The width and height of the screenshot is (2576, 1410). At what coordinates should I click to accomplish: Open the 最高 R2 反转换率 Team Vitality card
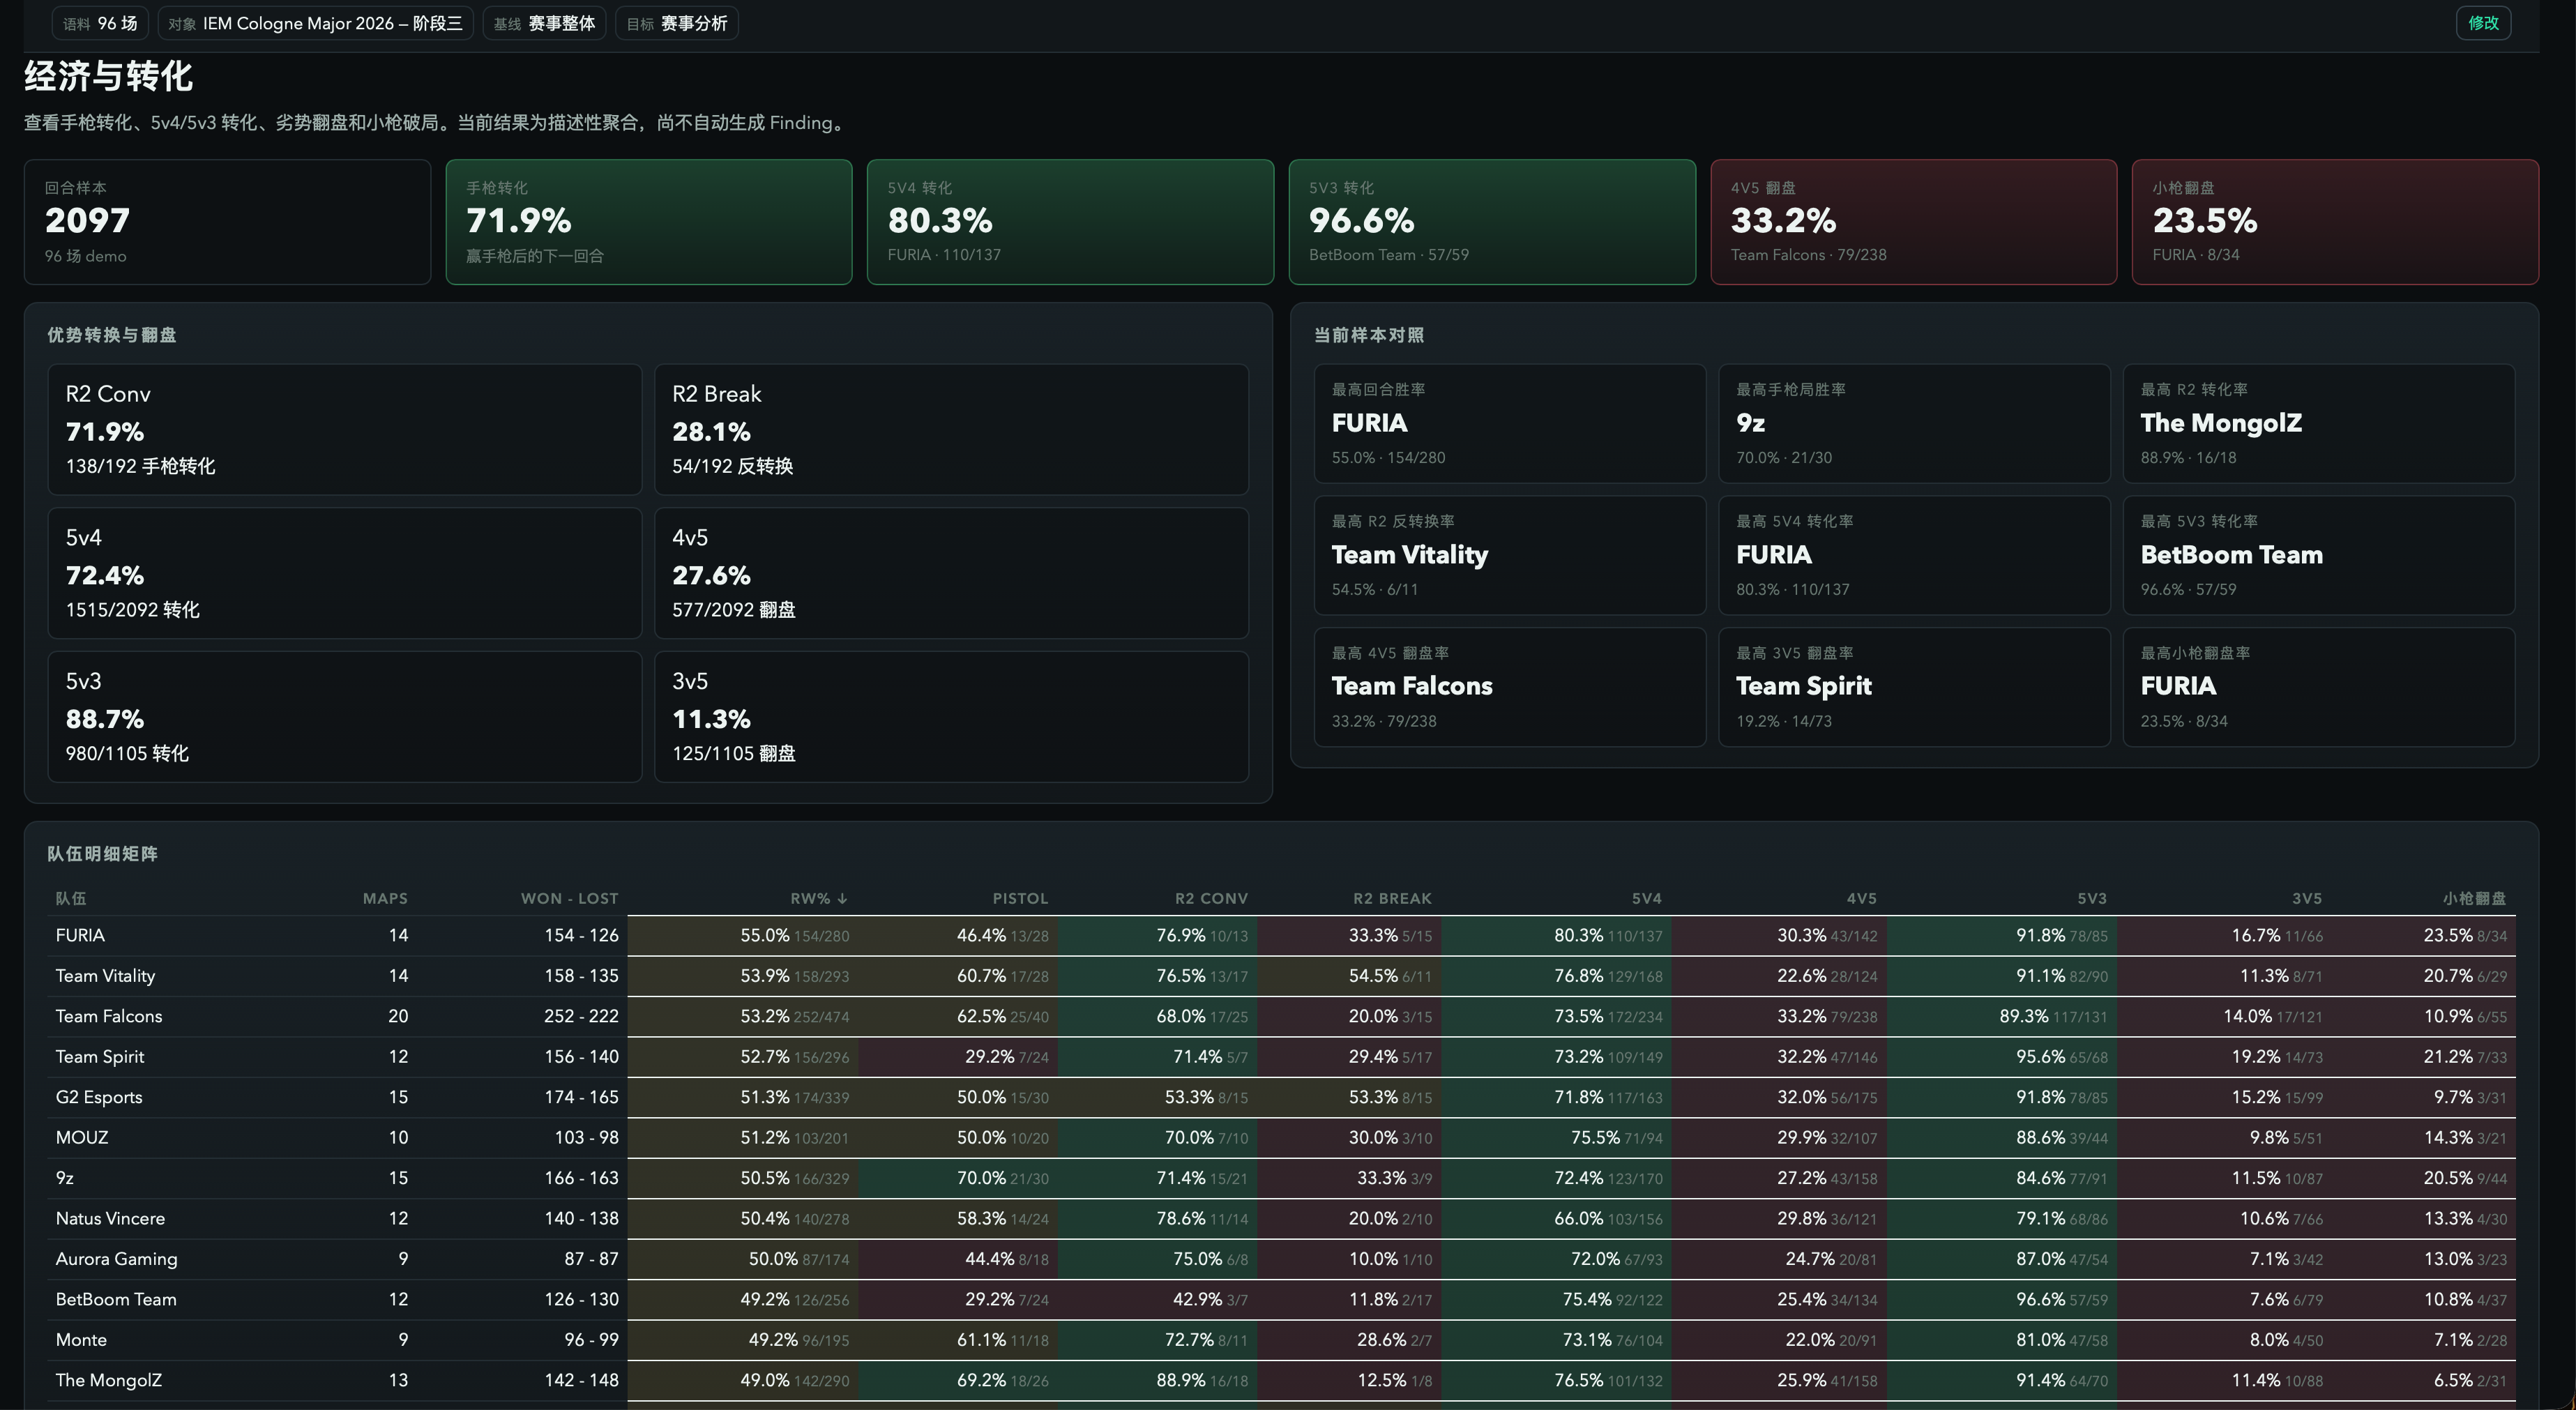coord(1510,555)
